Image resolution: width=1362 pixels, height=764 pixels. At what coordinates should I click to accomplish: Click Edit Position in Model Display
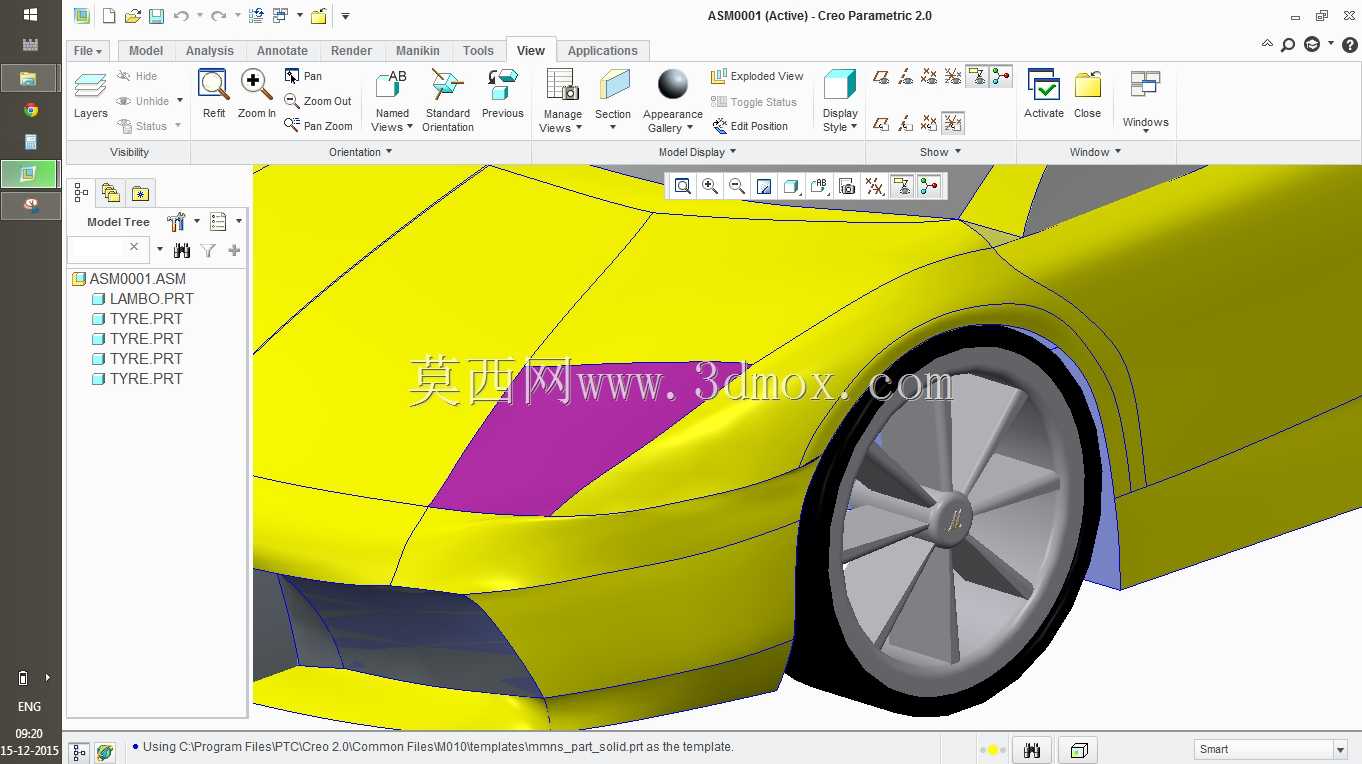point(750,126)
